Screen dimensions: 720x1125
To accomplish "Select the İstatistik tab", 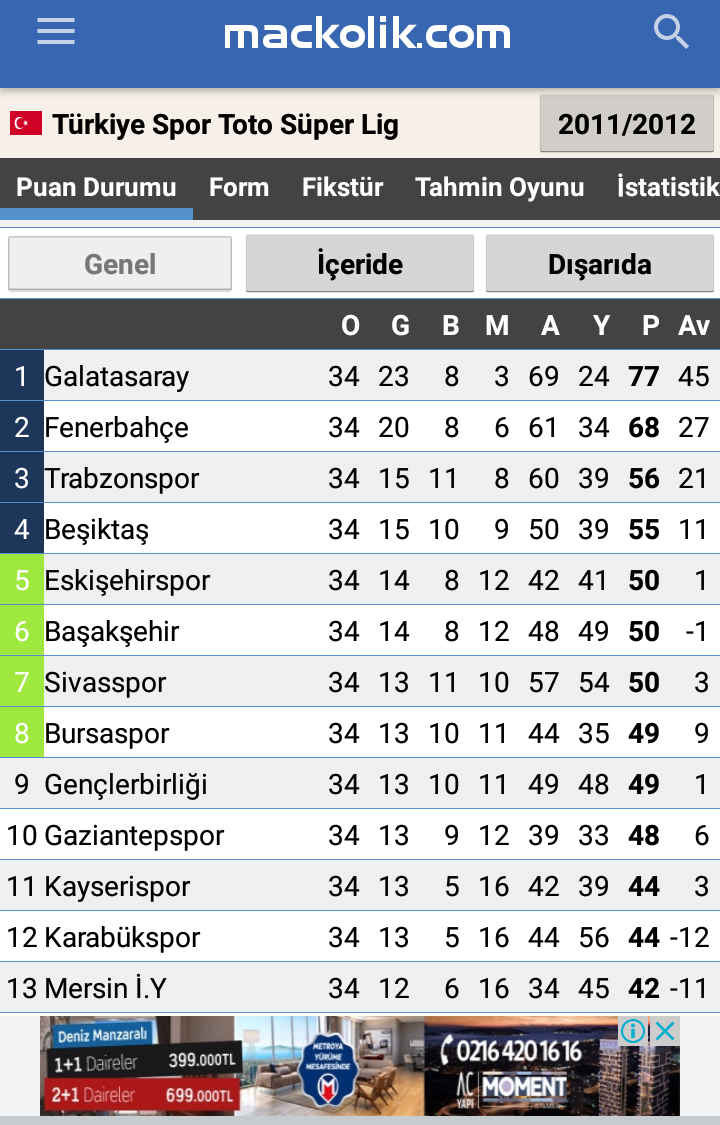I will click(668, 187).
